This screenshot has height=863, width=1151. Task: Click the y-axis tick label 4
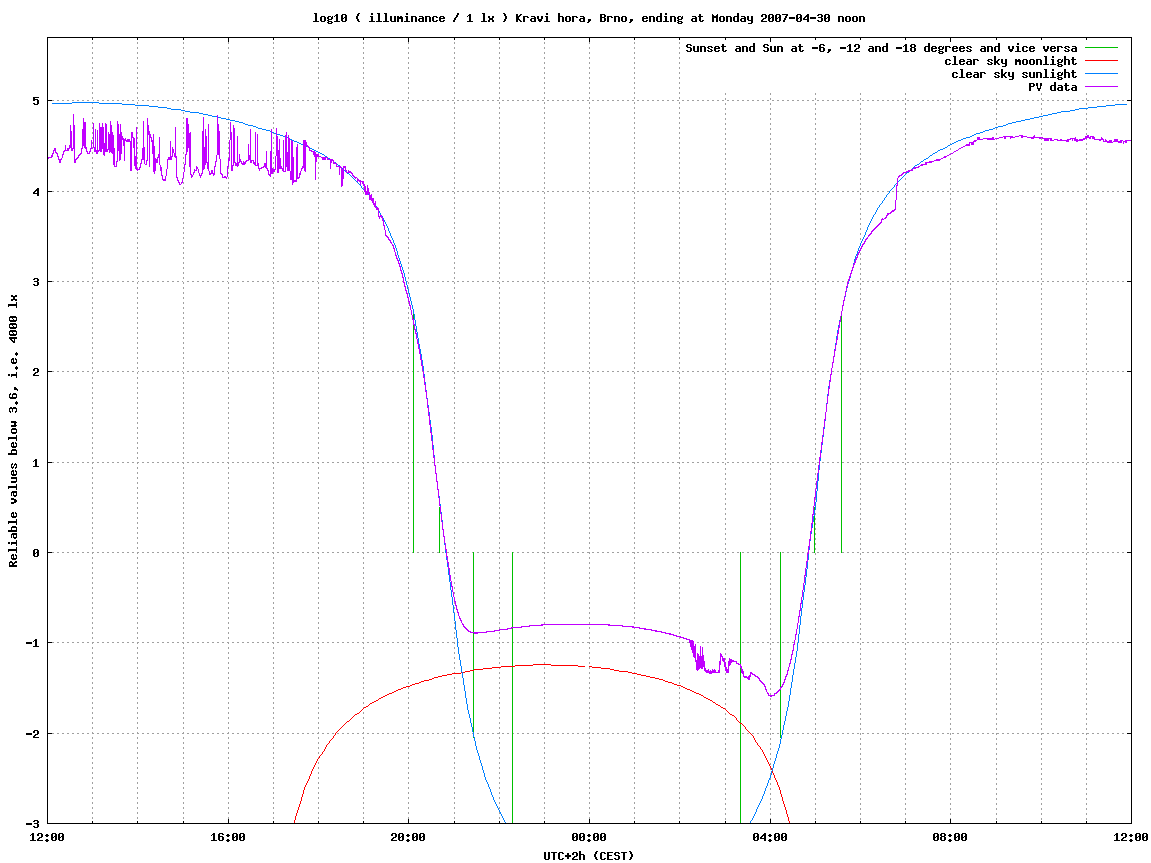click(36, 192)
